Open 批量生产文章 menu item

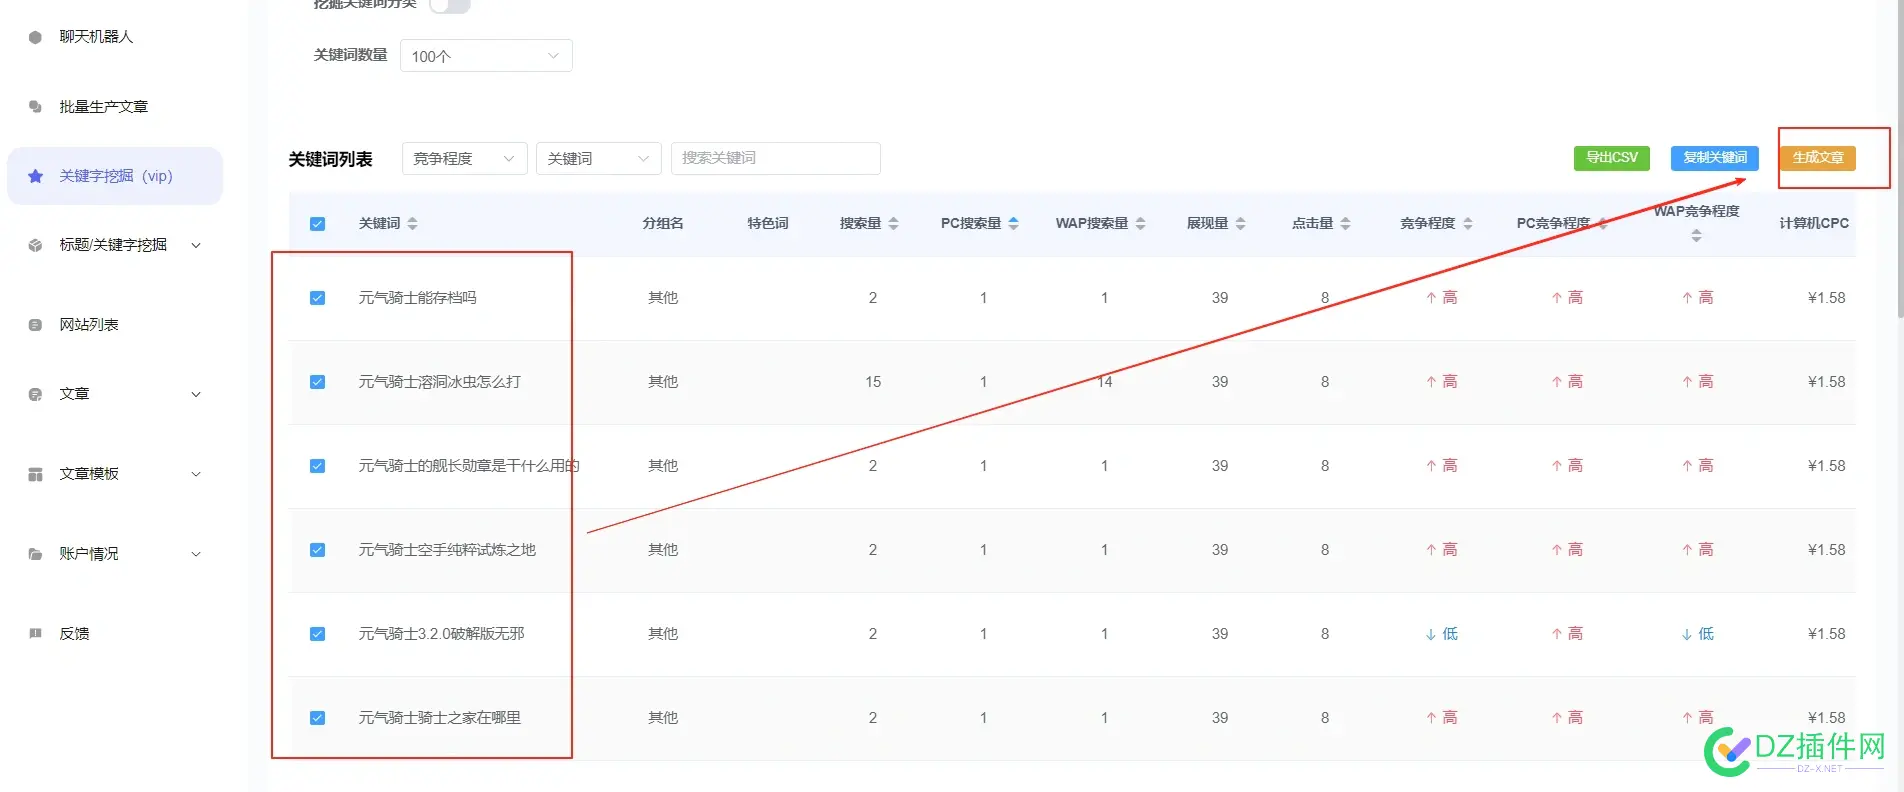[x=103, y=107]
